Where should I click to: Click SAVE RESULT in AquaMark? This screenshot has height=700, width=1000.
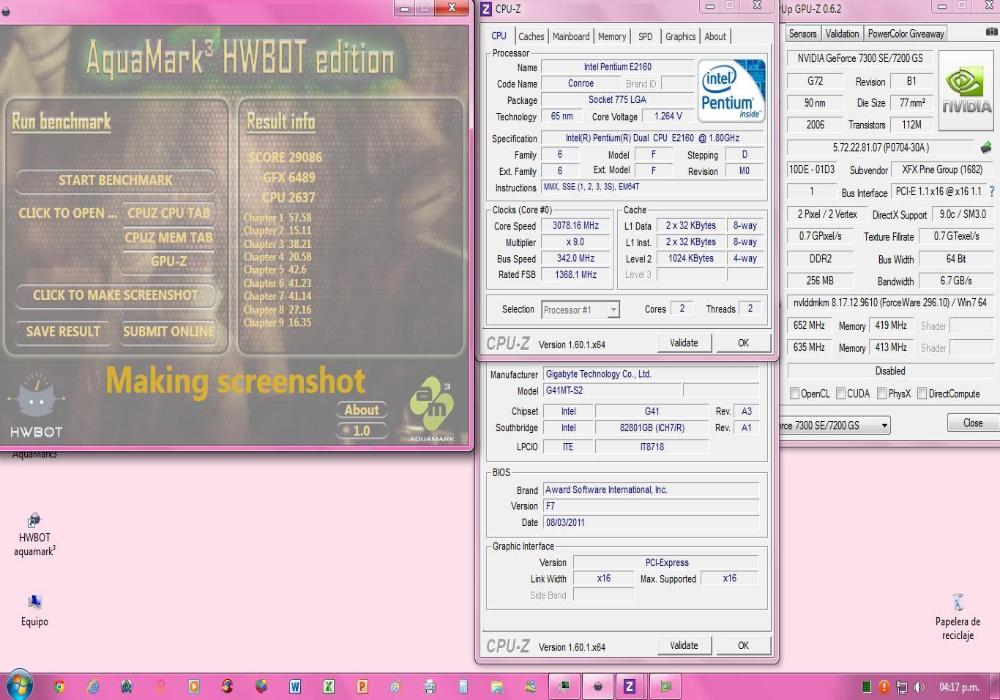[62, 331]
